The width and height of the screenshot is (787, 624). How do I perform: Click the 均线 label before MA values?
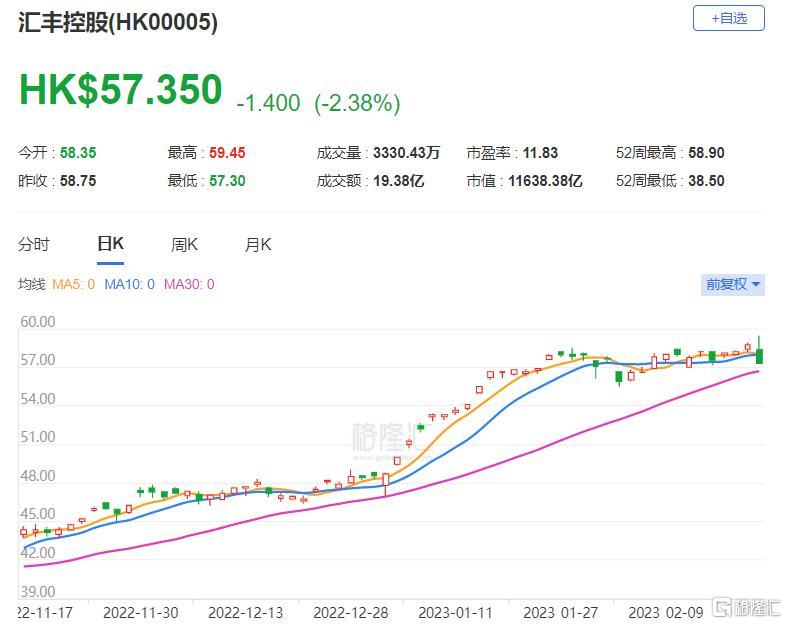click(32, 285)
